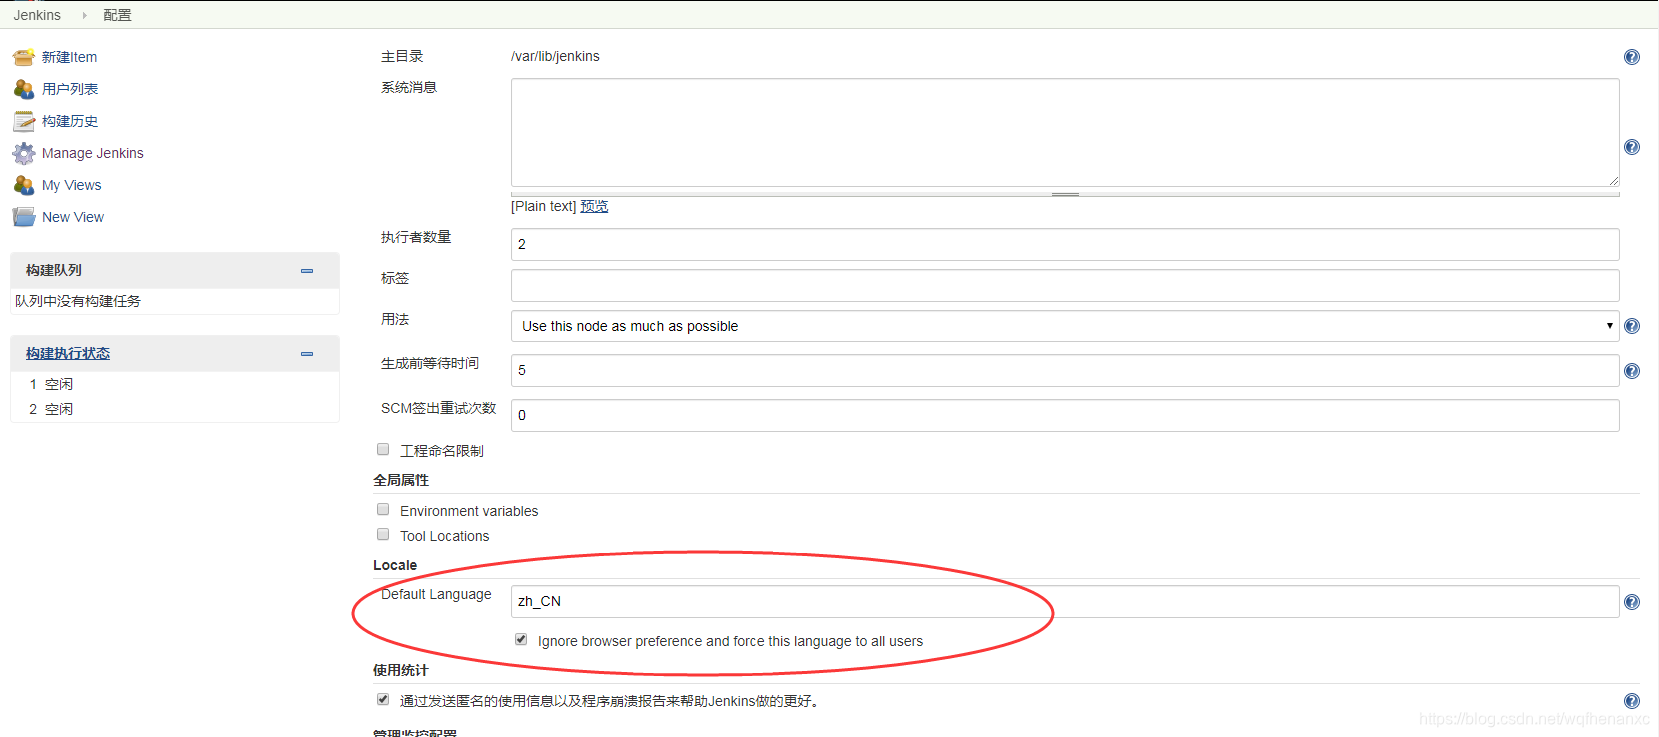Open Manage Jenkins link
Viewport: 1659px width, 737px height.
coord(93,153)
